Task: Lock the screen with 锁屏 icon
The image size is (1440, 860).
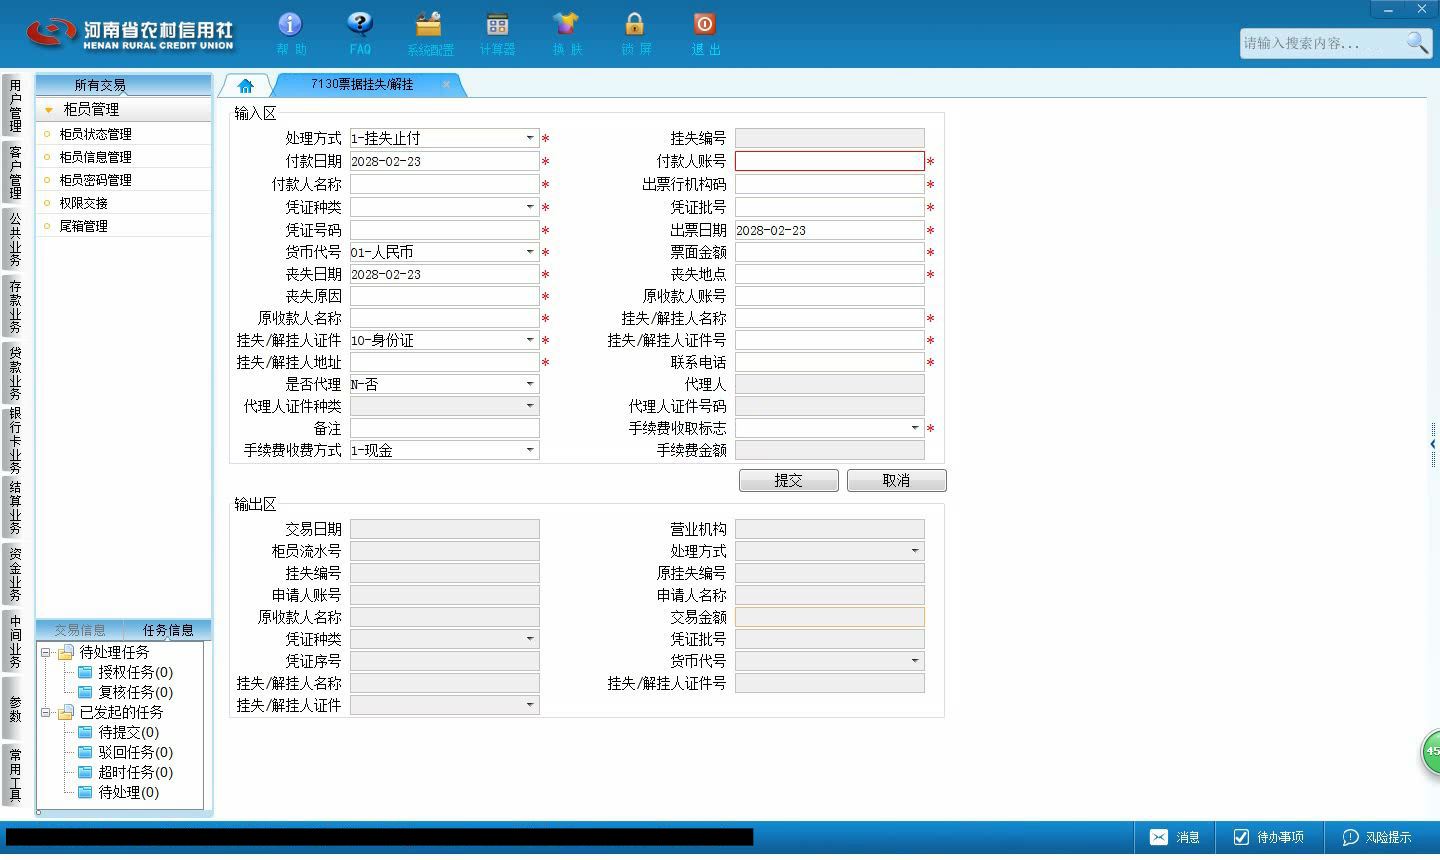Action: point(635,24)
